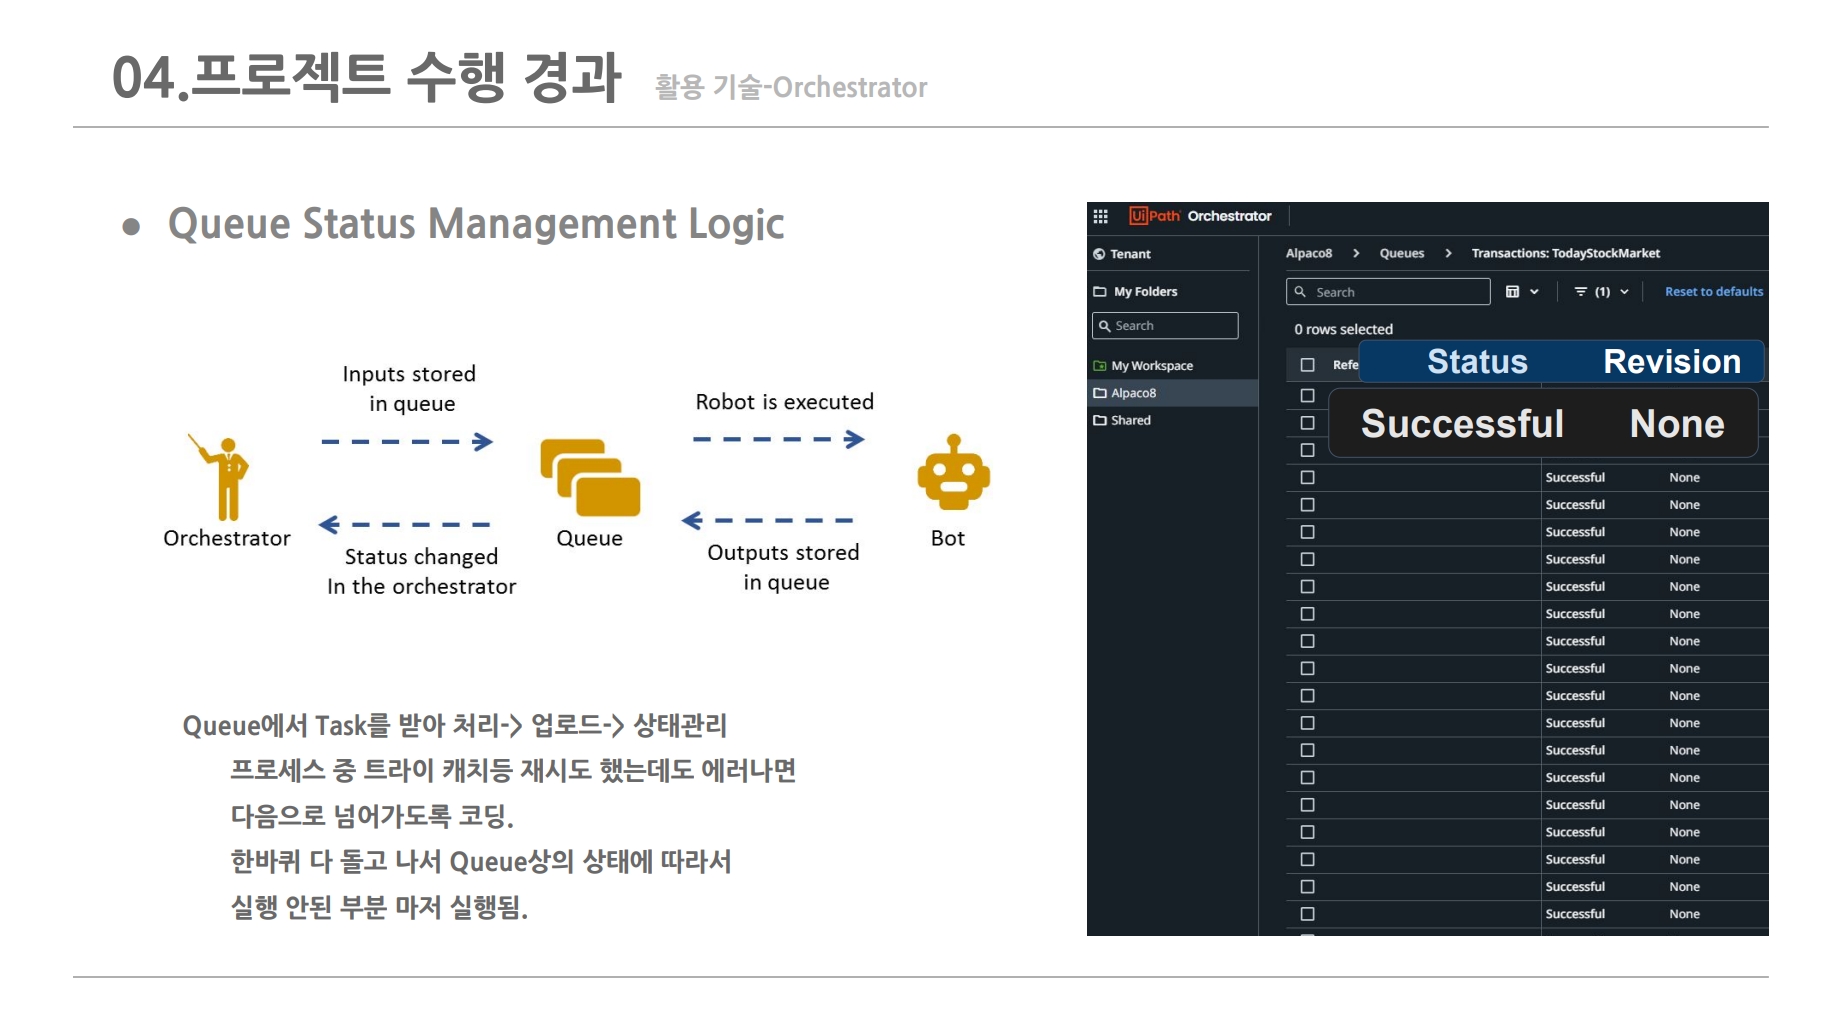The width and height of the screenshot is (1842, 1036).
Task: Click the Orchestrator conductor figure icon
Action: coord(220,477)
